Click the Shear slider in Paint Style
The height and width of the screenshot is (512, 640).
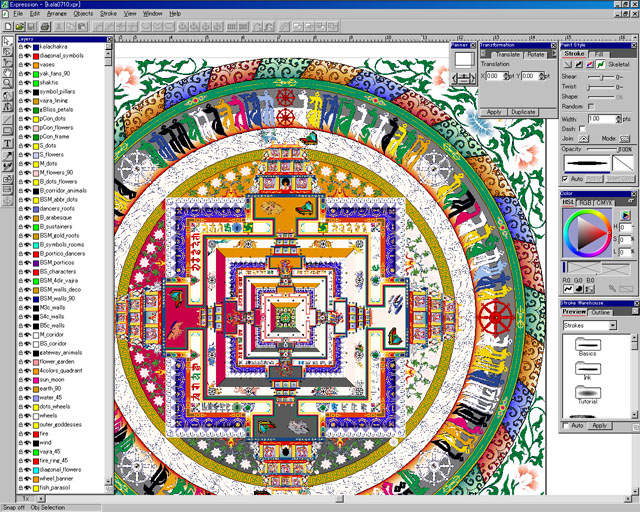pos(601,77)
